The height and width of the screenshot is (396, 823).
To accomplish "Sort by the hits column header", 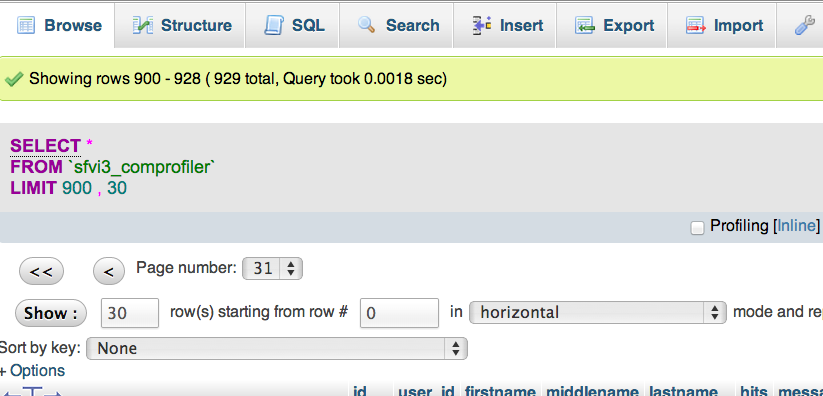I will [x=754, y=390].
